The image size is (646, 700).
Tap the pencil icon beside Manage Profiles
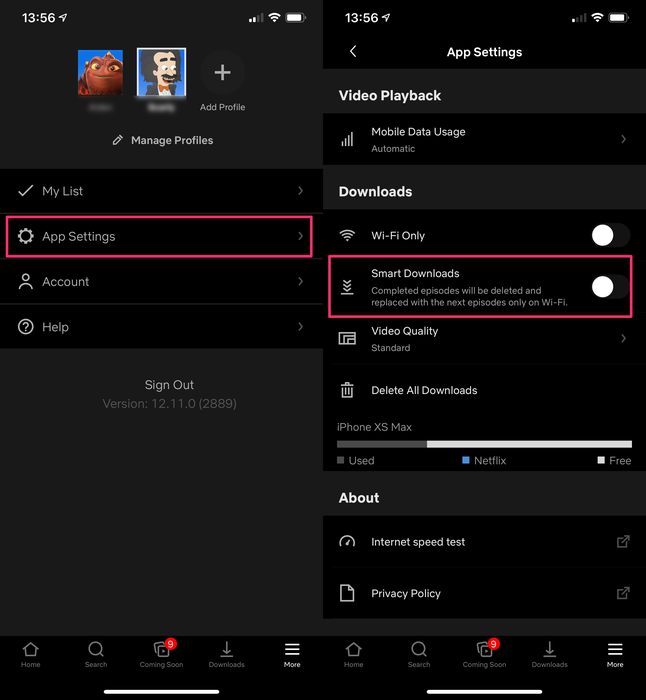tap(117, 140)
